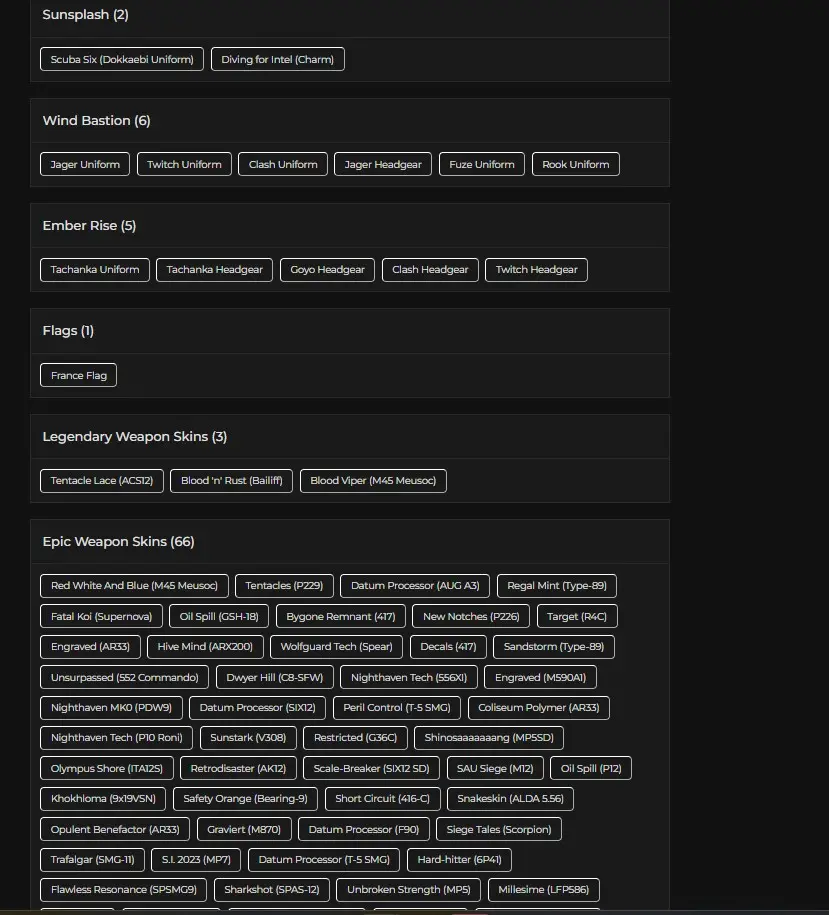Click New Notches (P226) tag
Viewport: 829px width, 915px height.
pyautogui.click(x=471, y=616)
